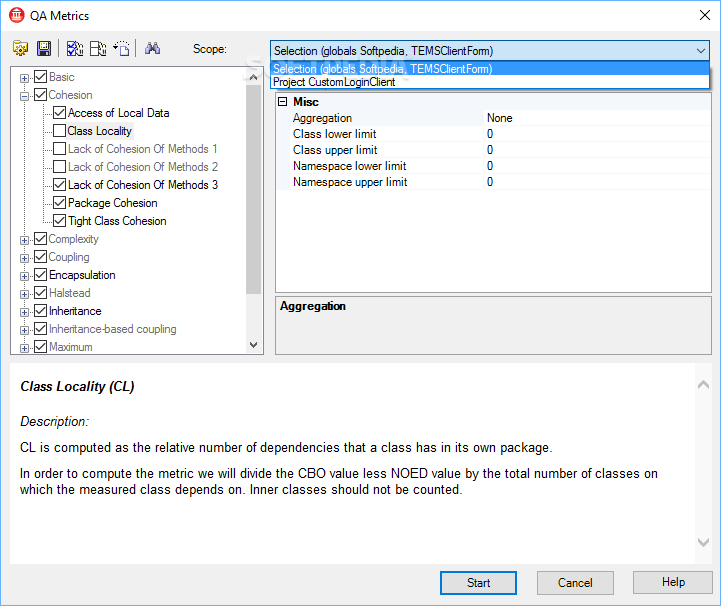
Task: Click the Cancel button
Action: pos(575,583)
